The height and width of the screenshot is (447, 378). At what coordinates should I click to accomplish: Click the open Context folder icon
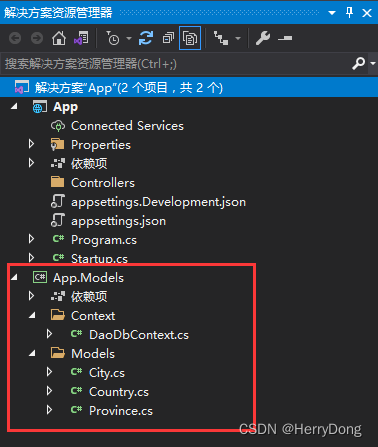tap(58, 315)
